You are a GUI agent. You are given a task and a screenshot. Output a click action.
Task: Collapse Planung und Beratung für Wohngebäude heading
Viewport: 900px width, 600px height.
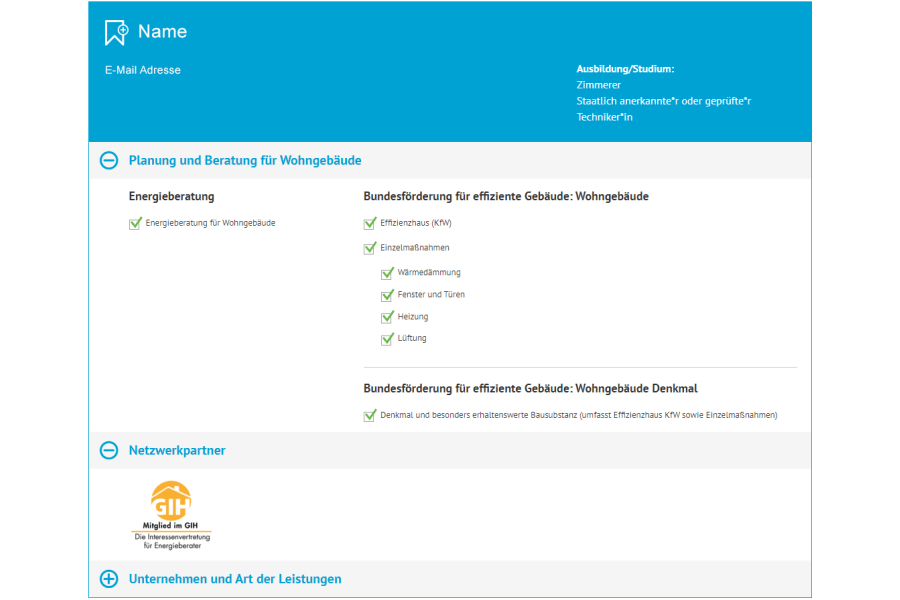click(245, 160)
